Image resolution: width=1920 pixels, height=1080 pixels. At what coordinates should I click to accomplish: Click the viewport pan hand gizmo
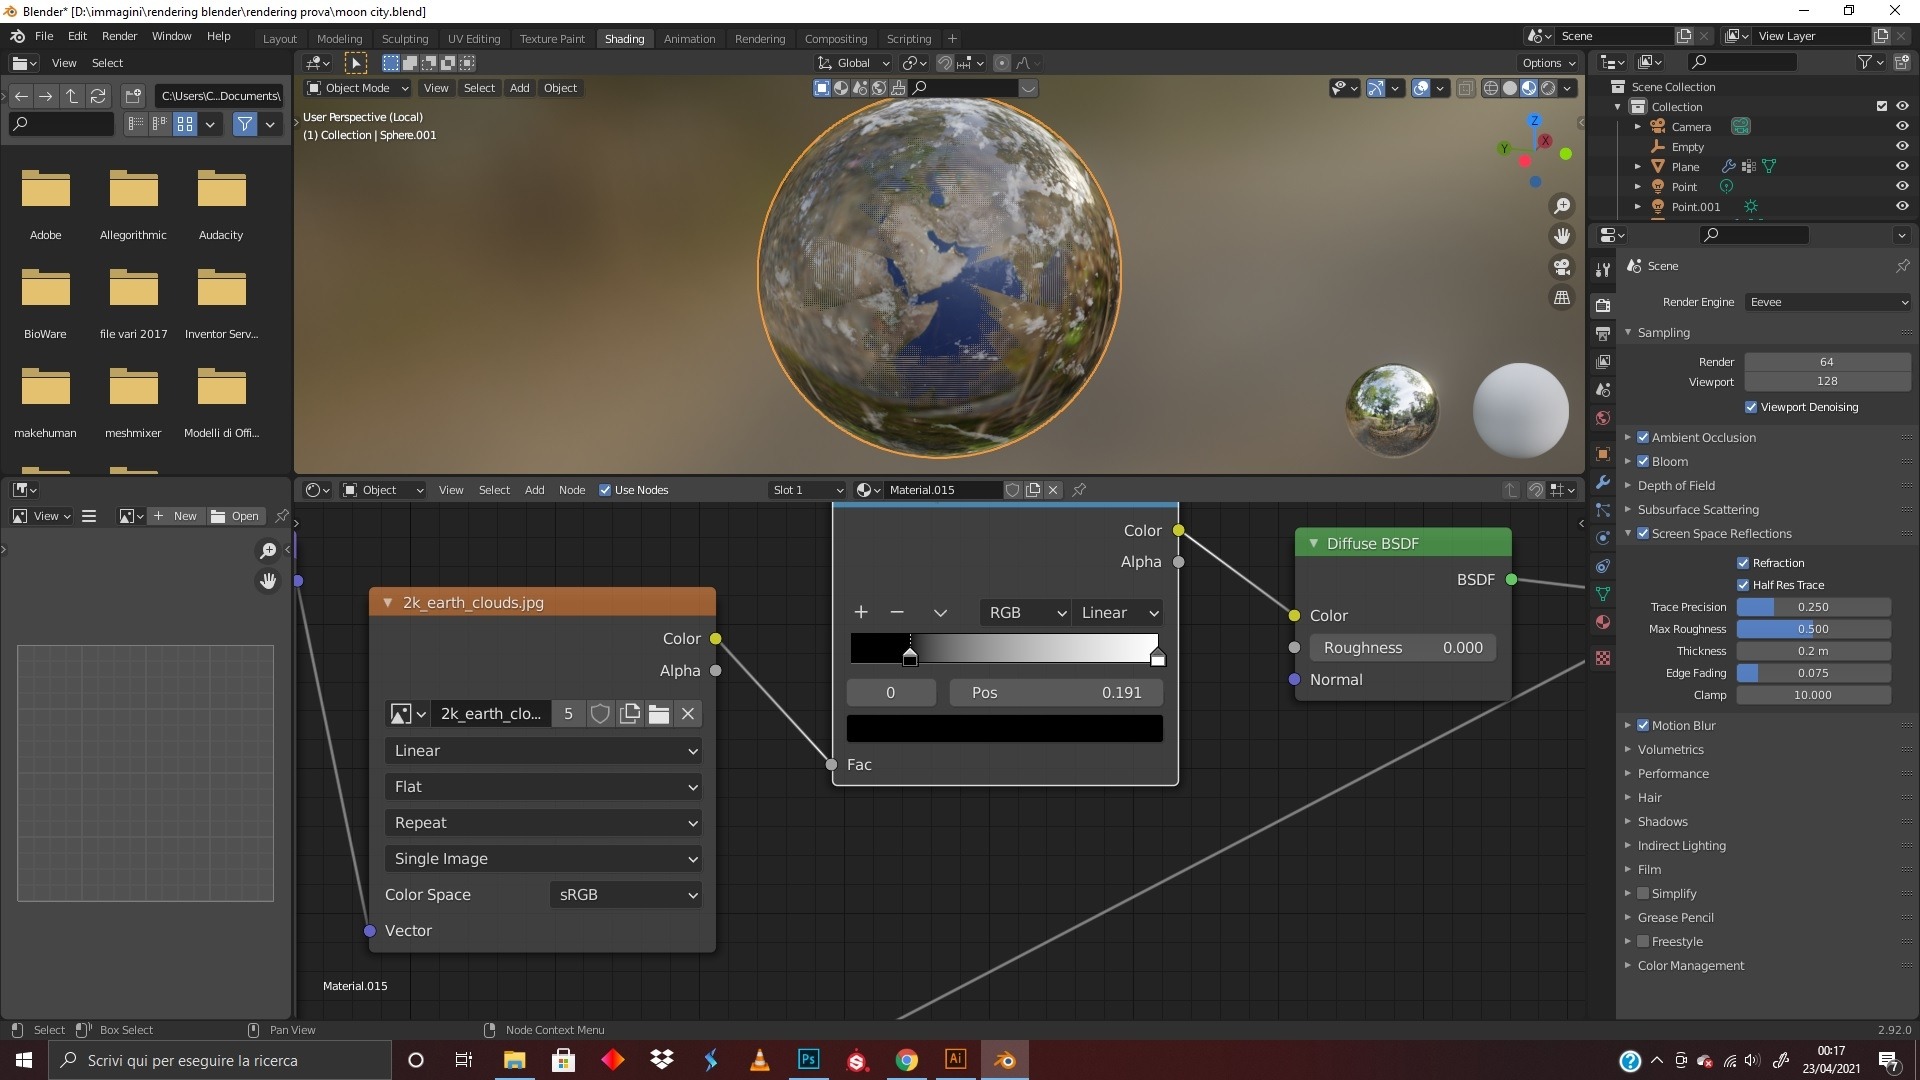(x=1561, y=236)
